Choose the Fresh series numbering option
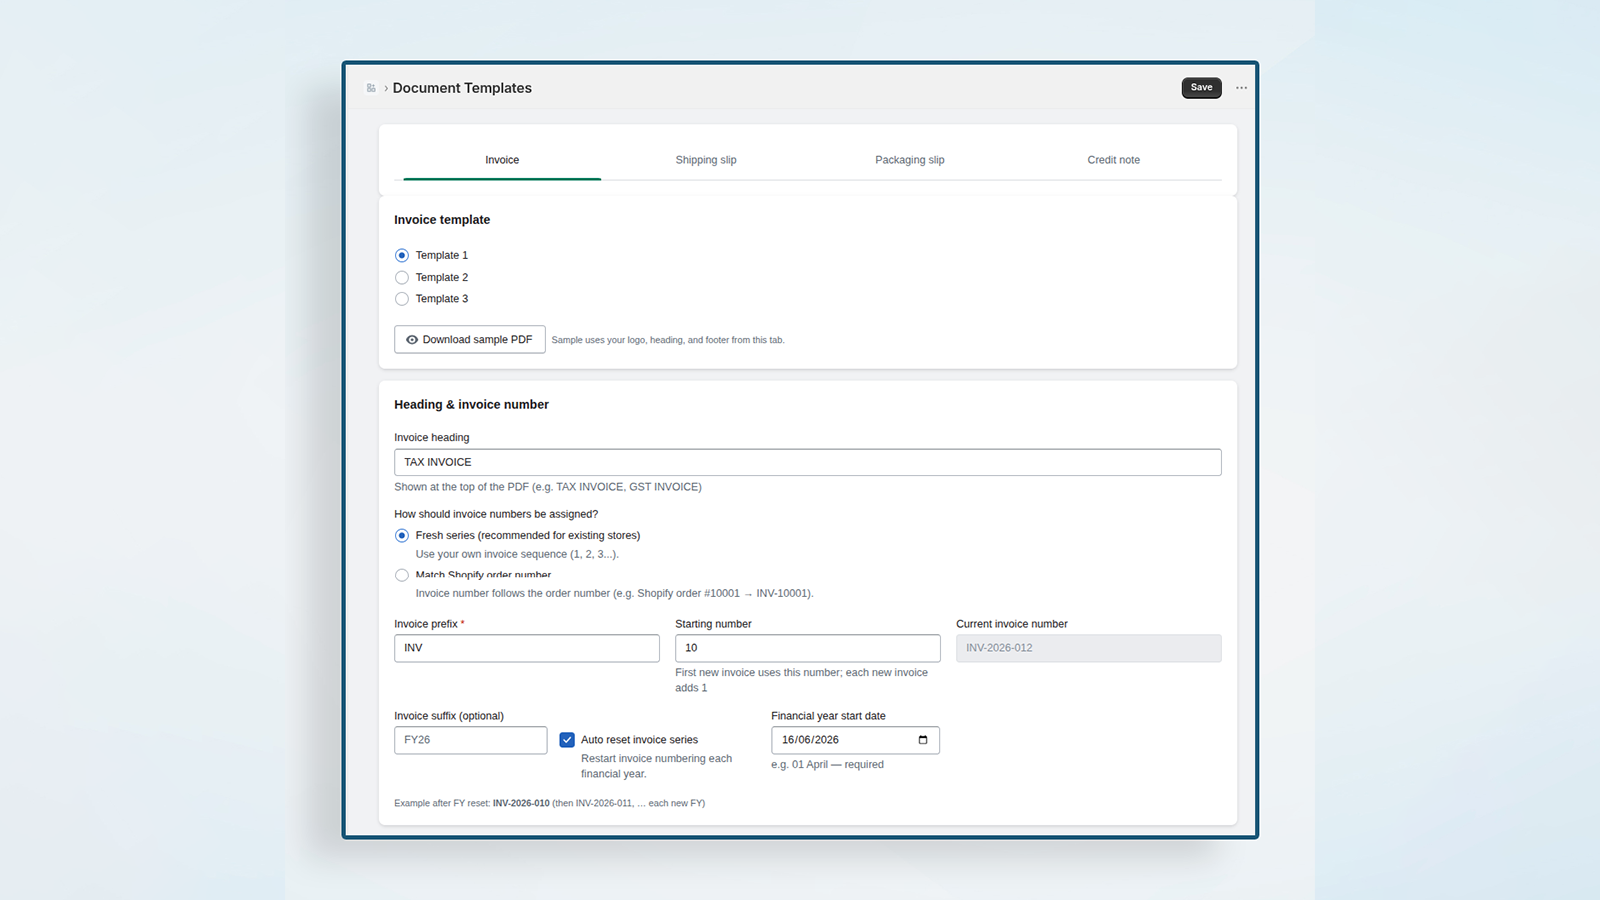 [x=402, y=536]
